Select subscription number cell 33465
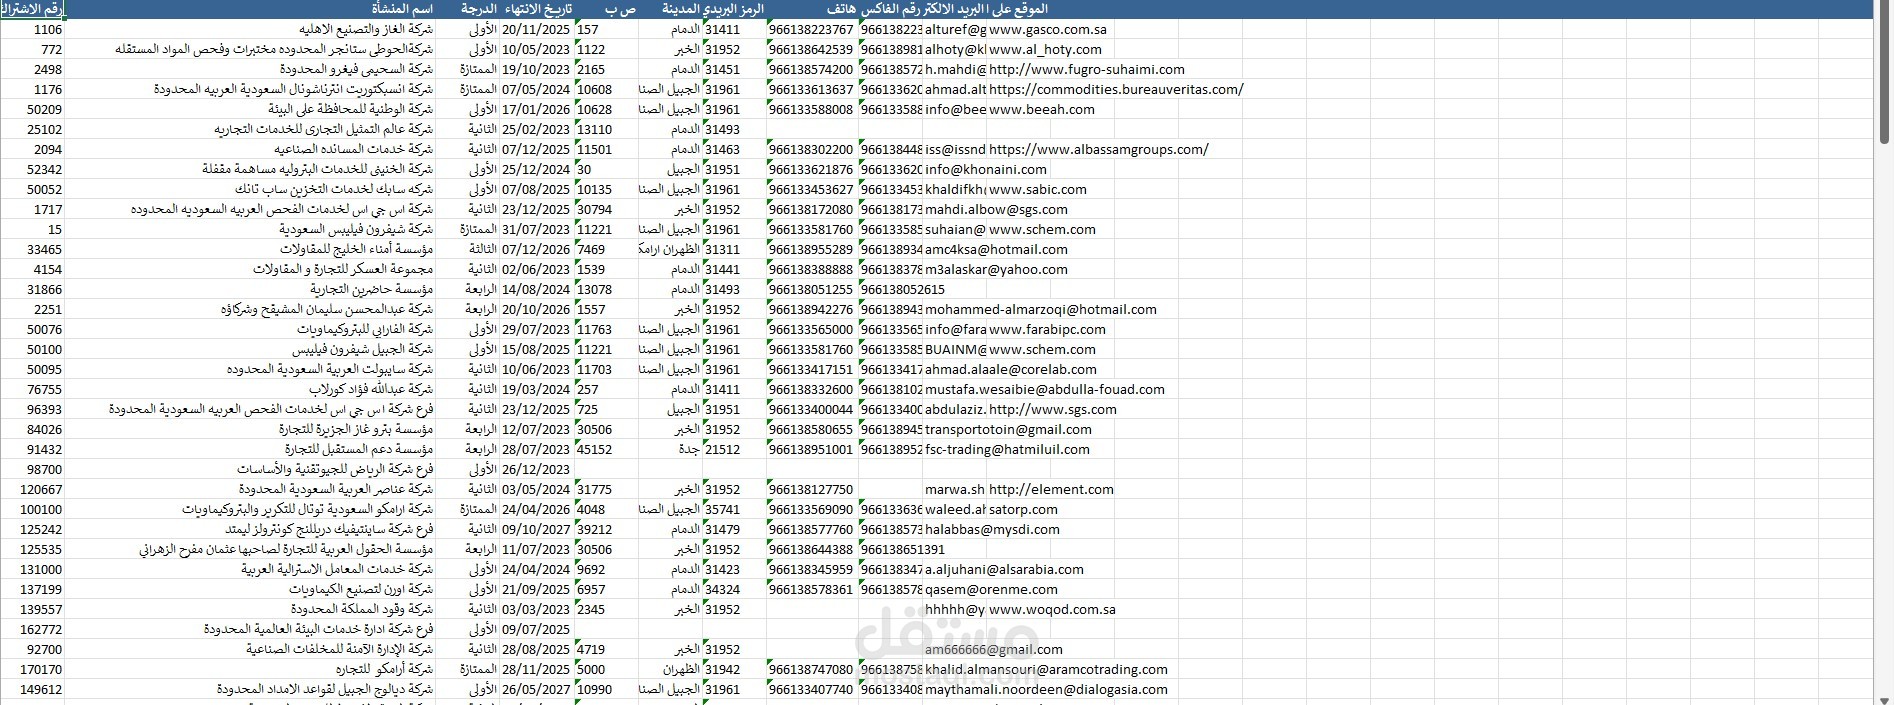 [32, 249]
